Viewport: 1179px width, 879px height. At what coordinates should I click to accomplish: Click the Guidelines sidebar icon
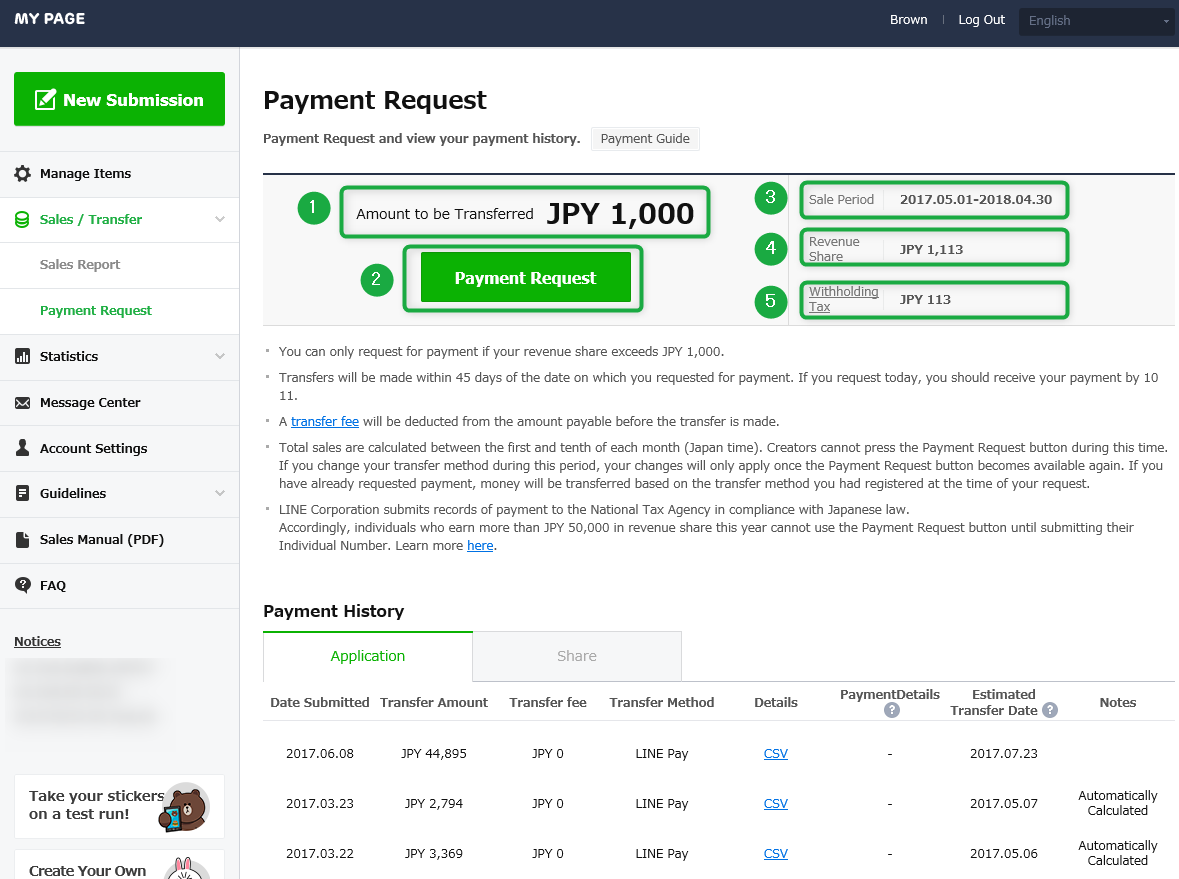click(22, 493)
